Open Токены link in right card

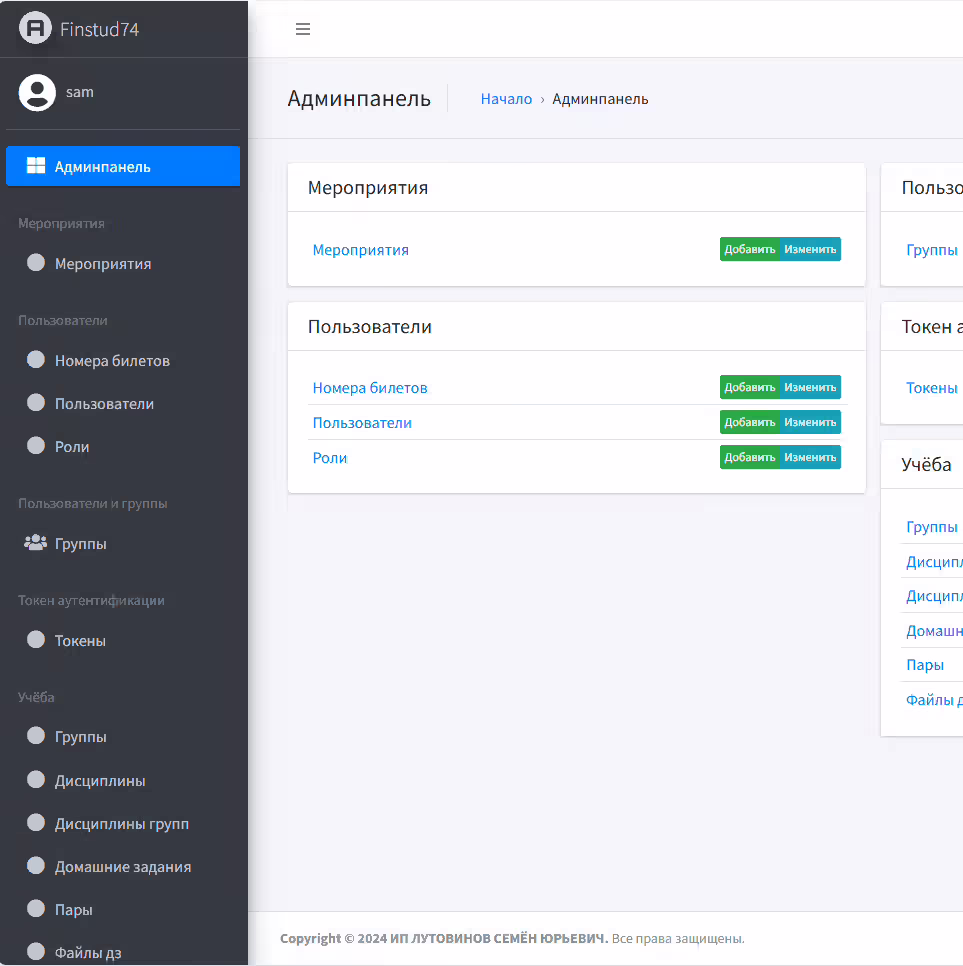pos(932,388)
